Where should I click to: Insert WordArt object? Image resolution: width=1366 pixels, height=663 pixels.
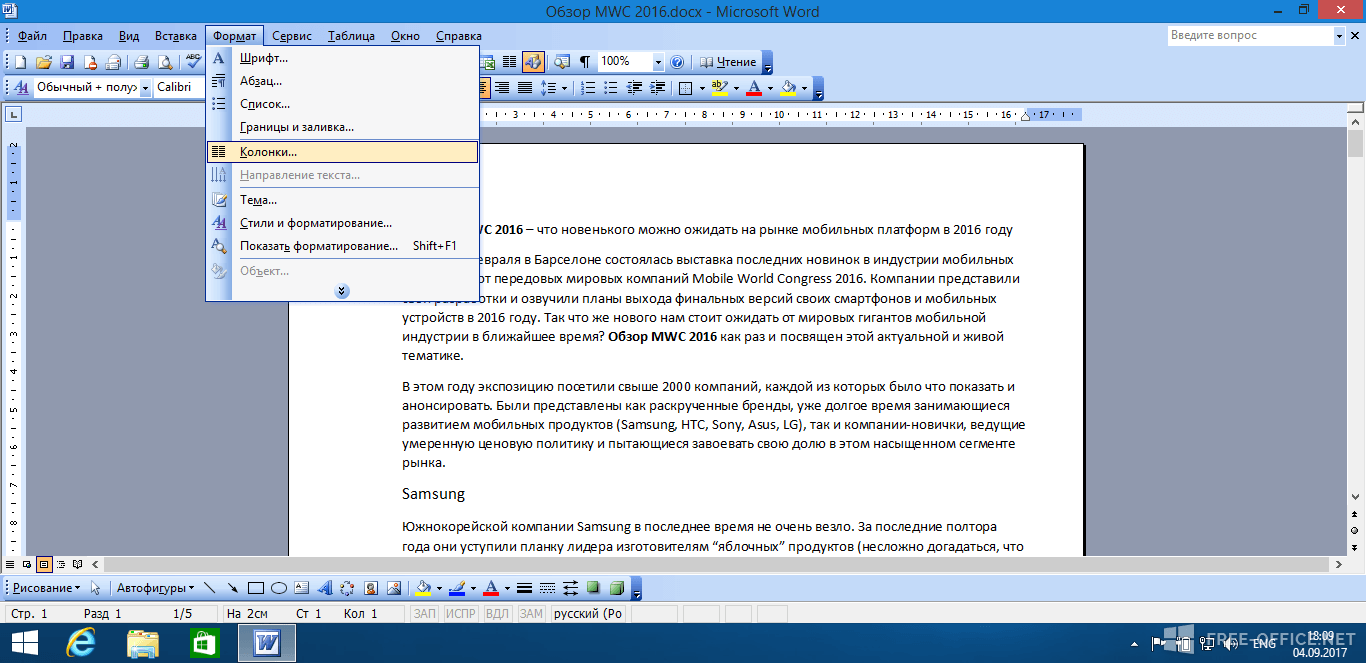[324, 588]
